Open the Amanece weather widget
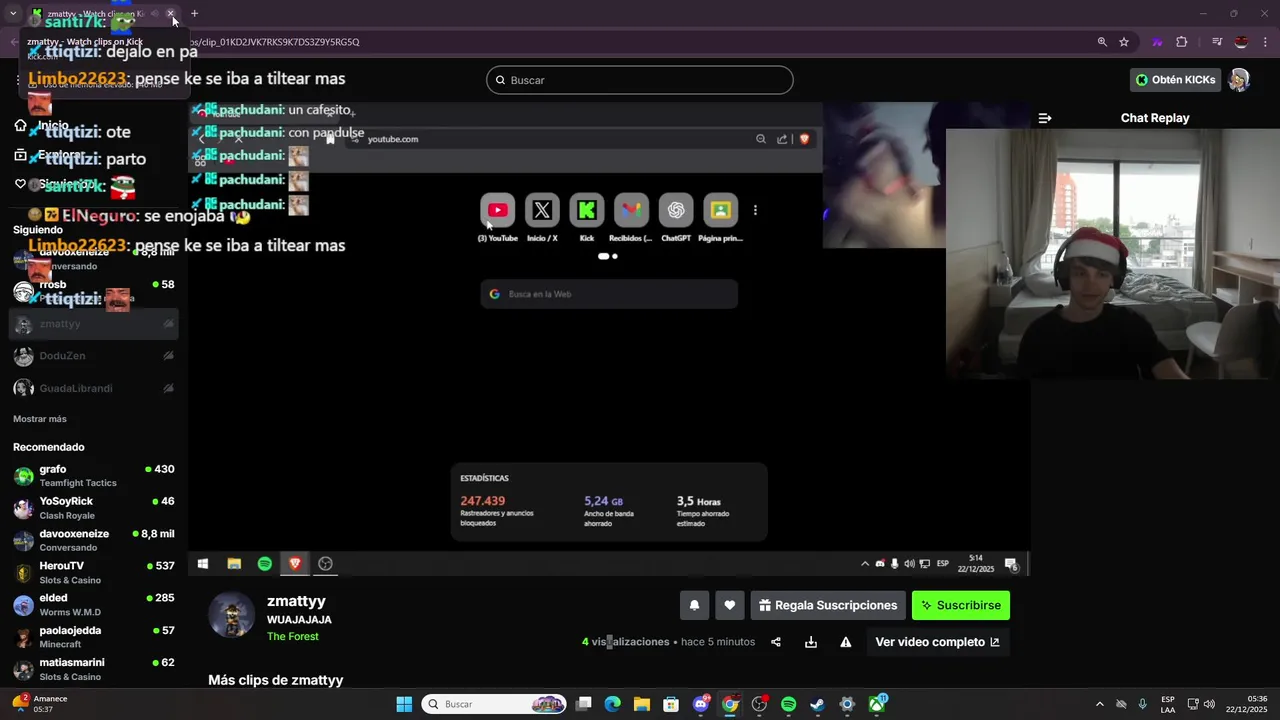Screen dimensions: 1280x720 40,704
